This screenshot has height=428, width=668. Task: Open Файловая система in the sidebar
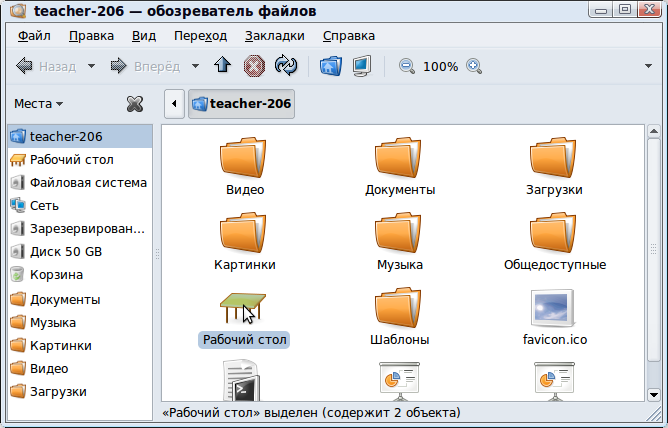click(x=80, y=183)
